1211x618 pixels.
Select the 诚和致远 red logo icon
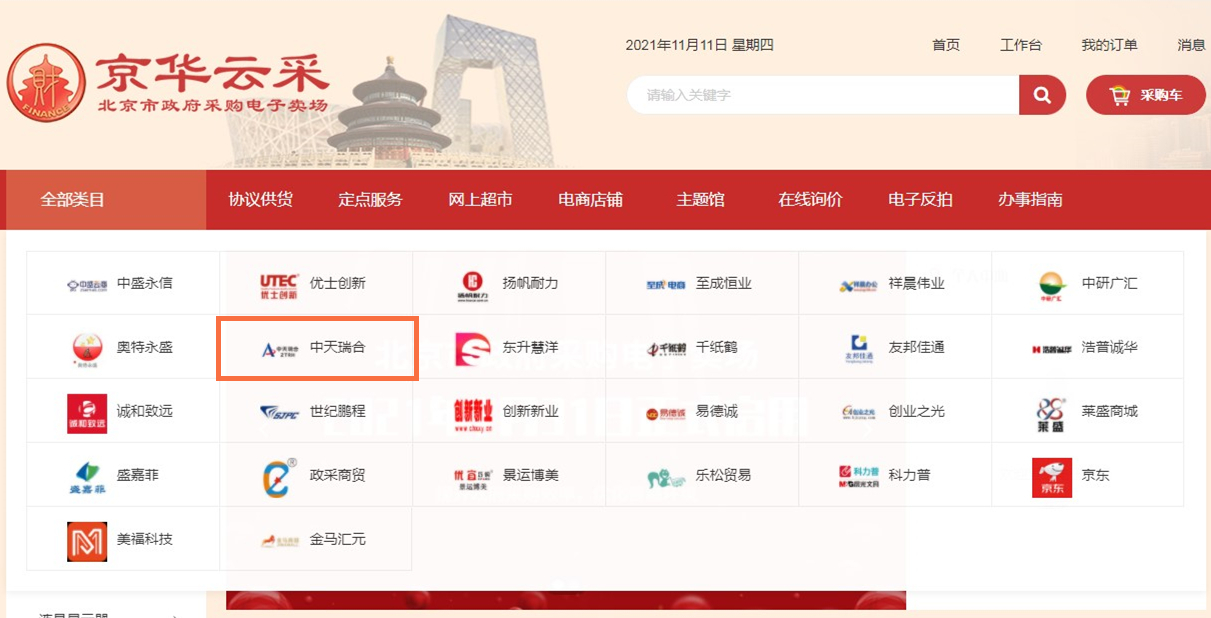coord(86,412)
